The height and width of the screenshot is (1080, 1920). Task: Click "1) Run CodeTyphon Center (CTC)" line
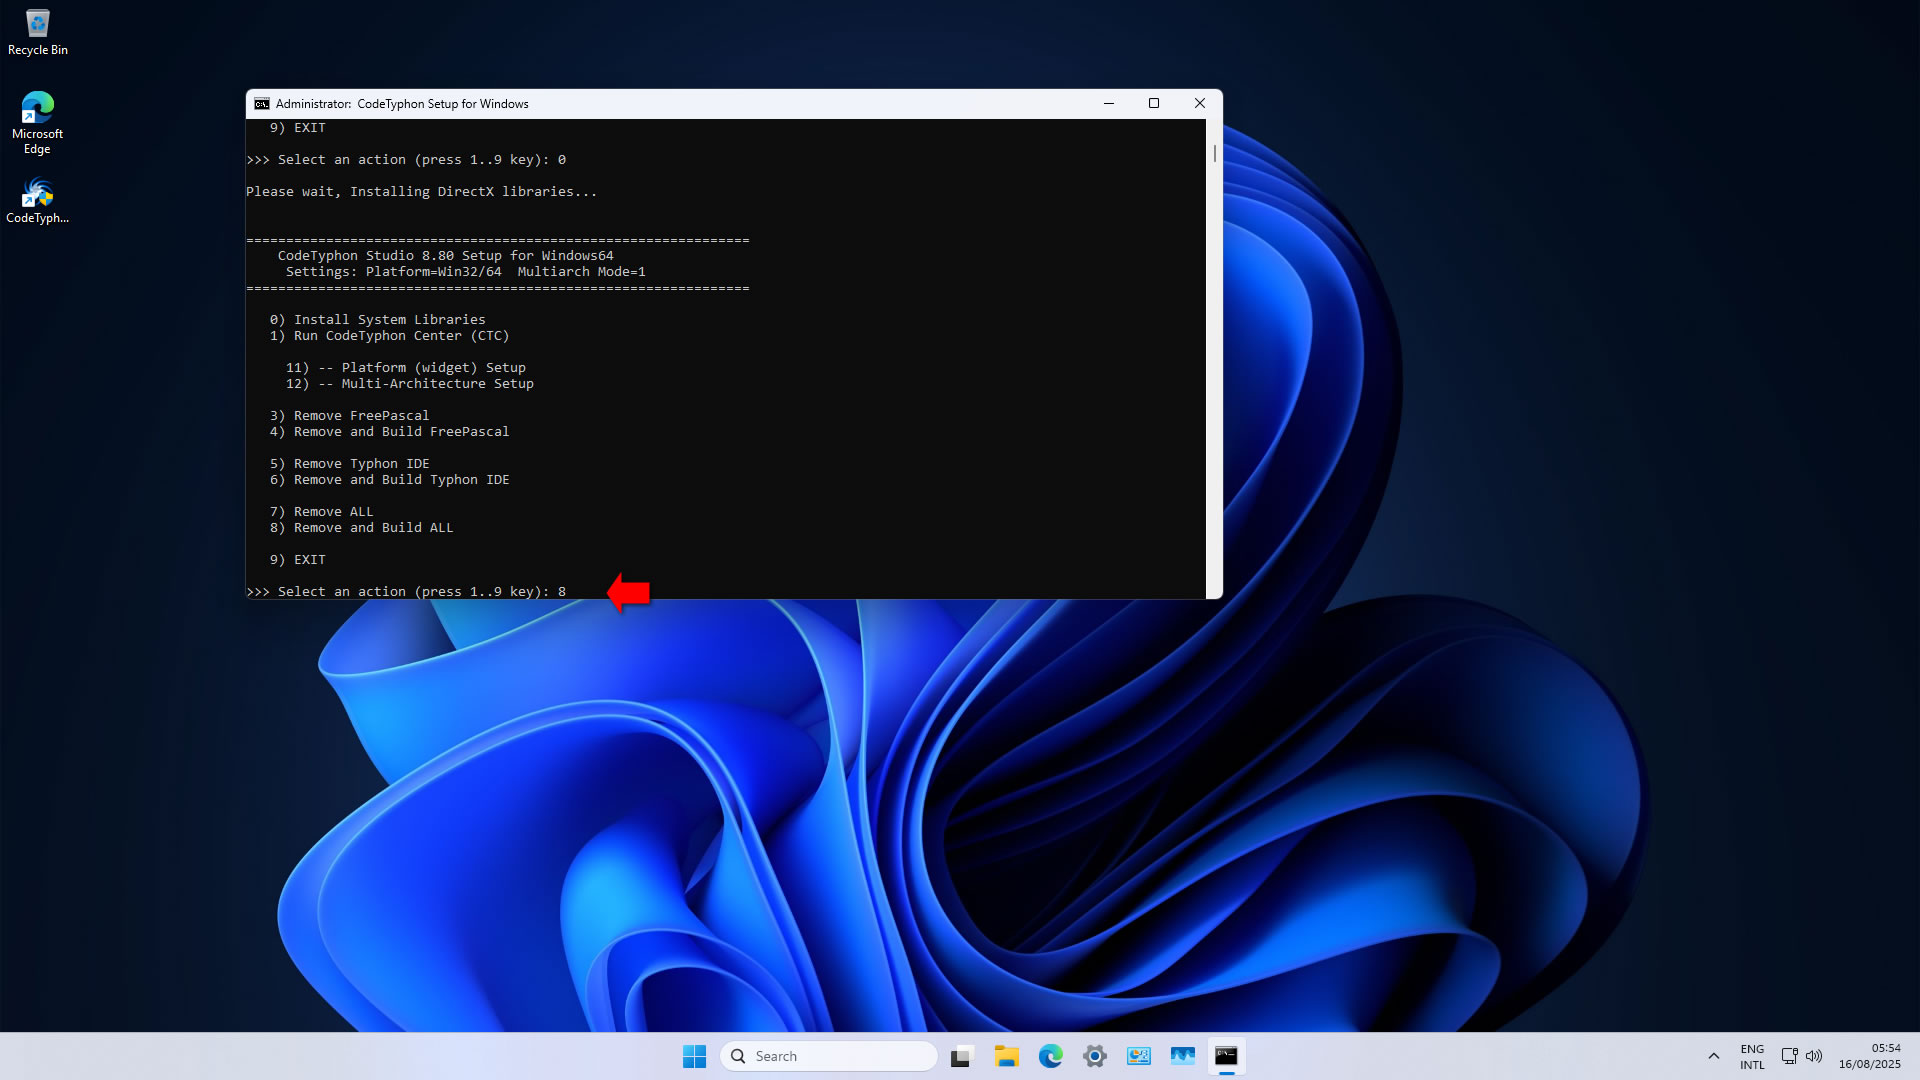click(x=389, y=336)
